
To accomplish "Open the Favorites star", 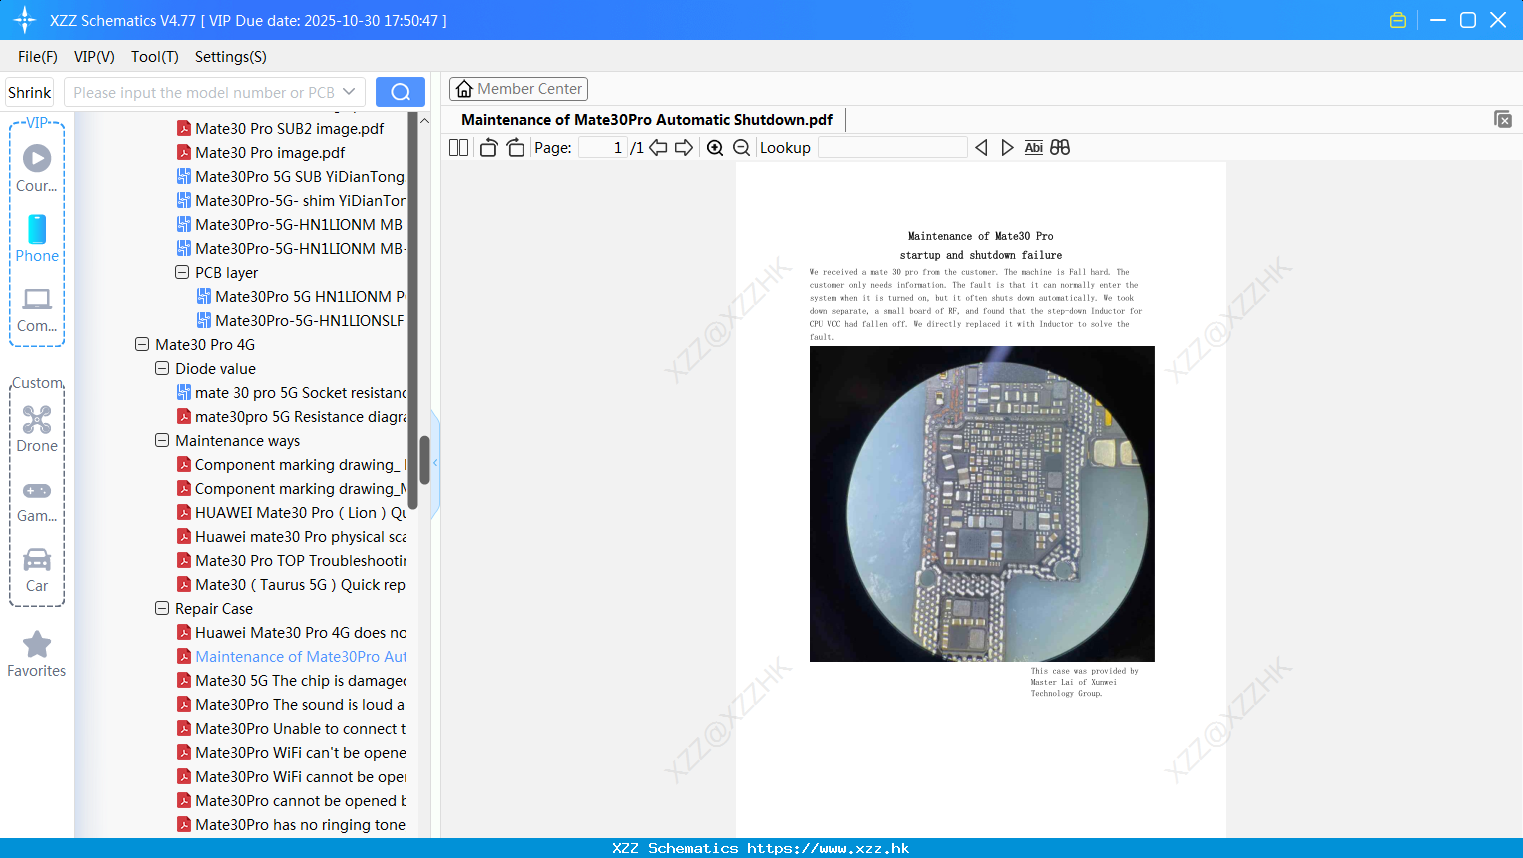I will pos(37,644).
